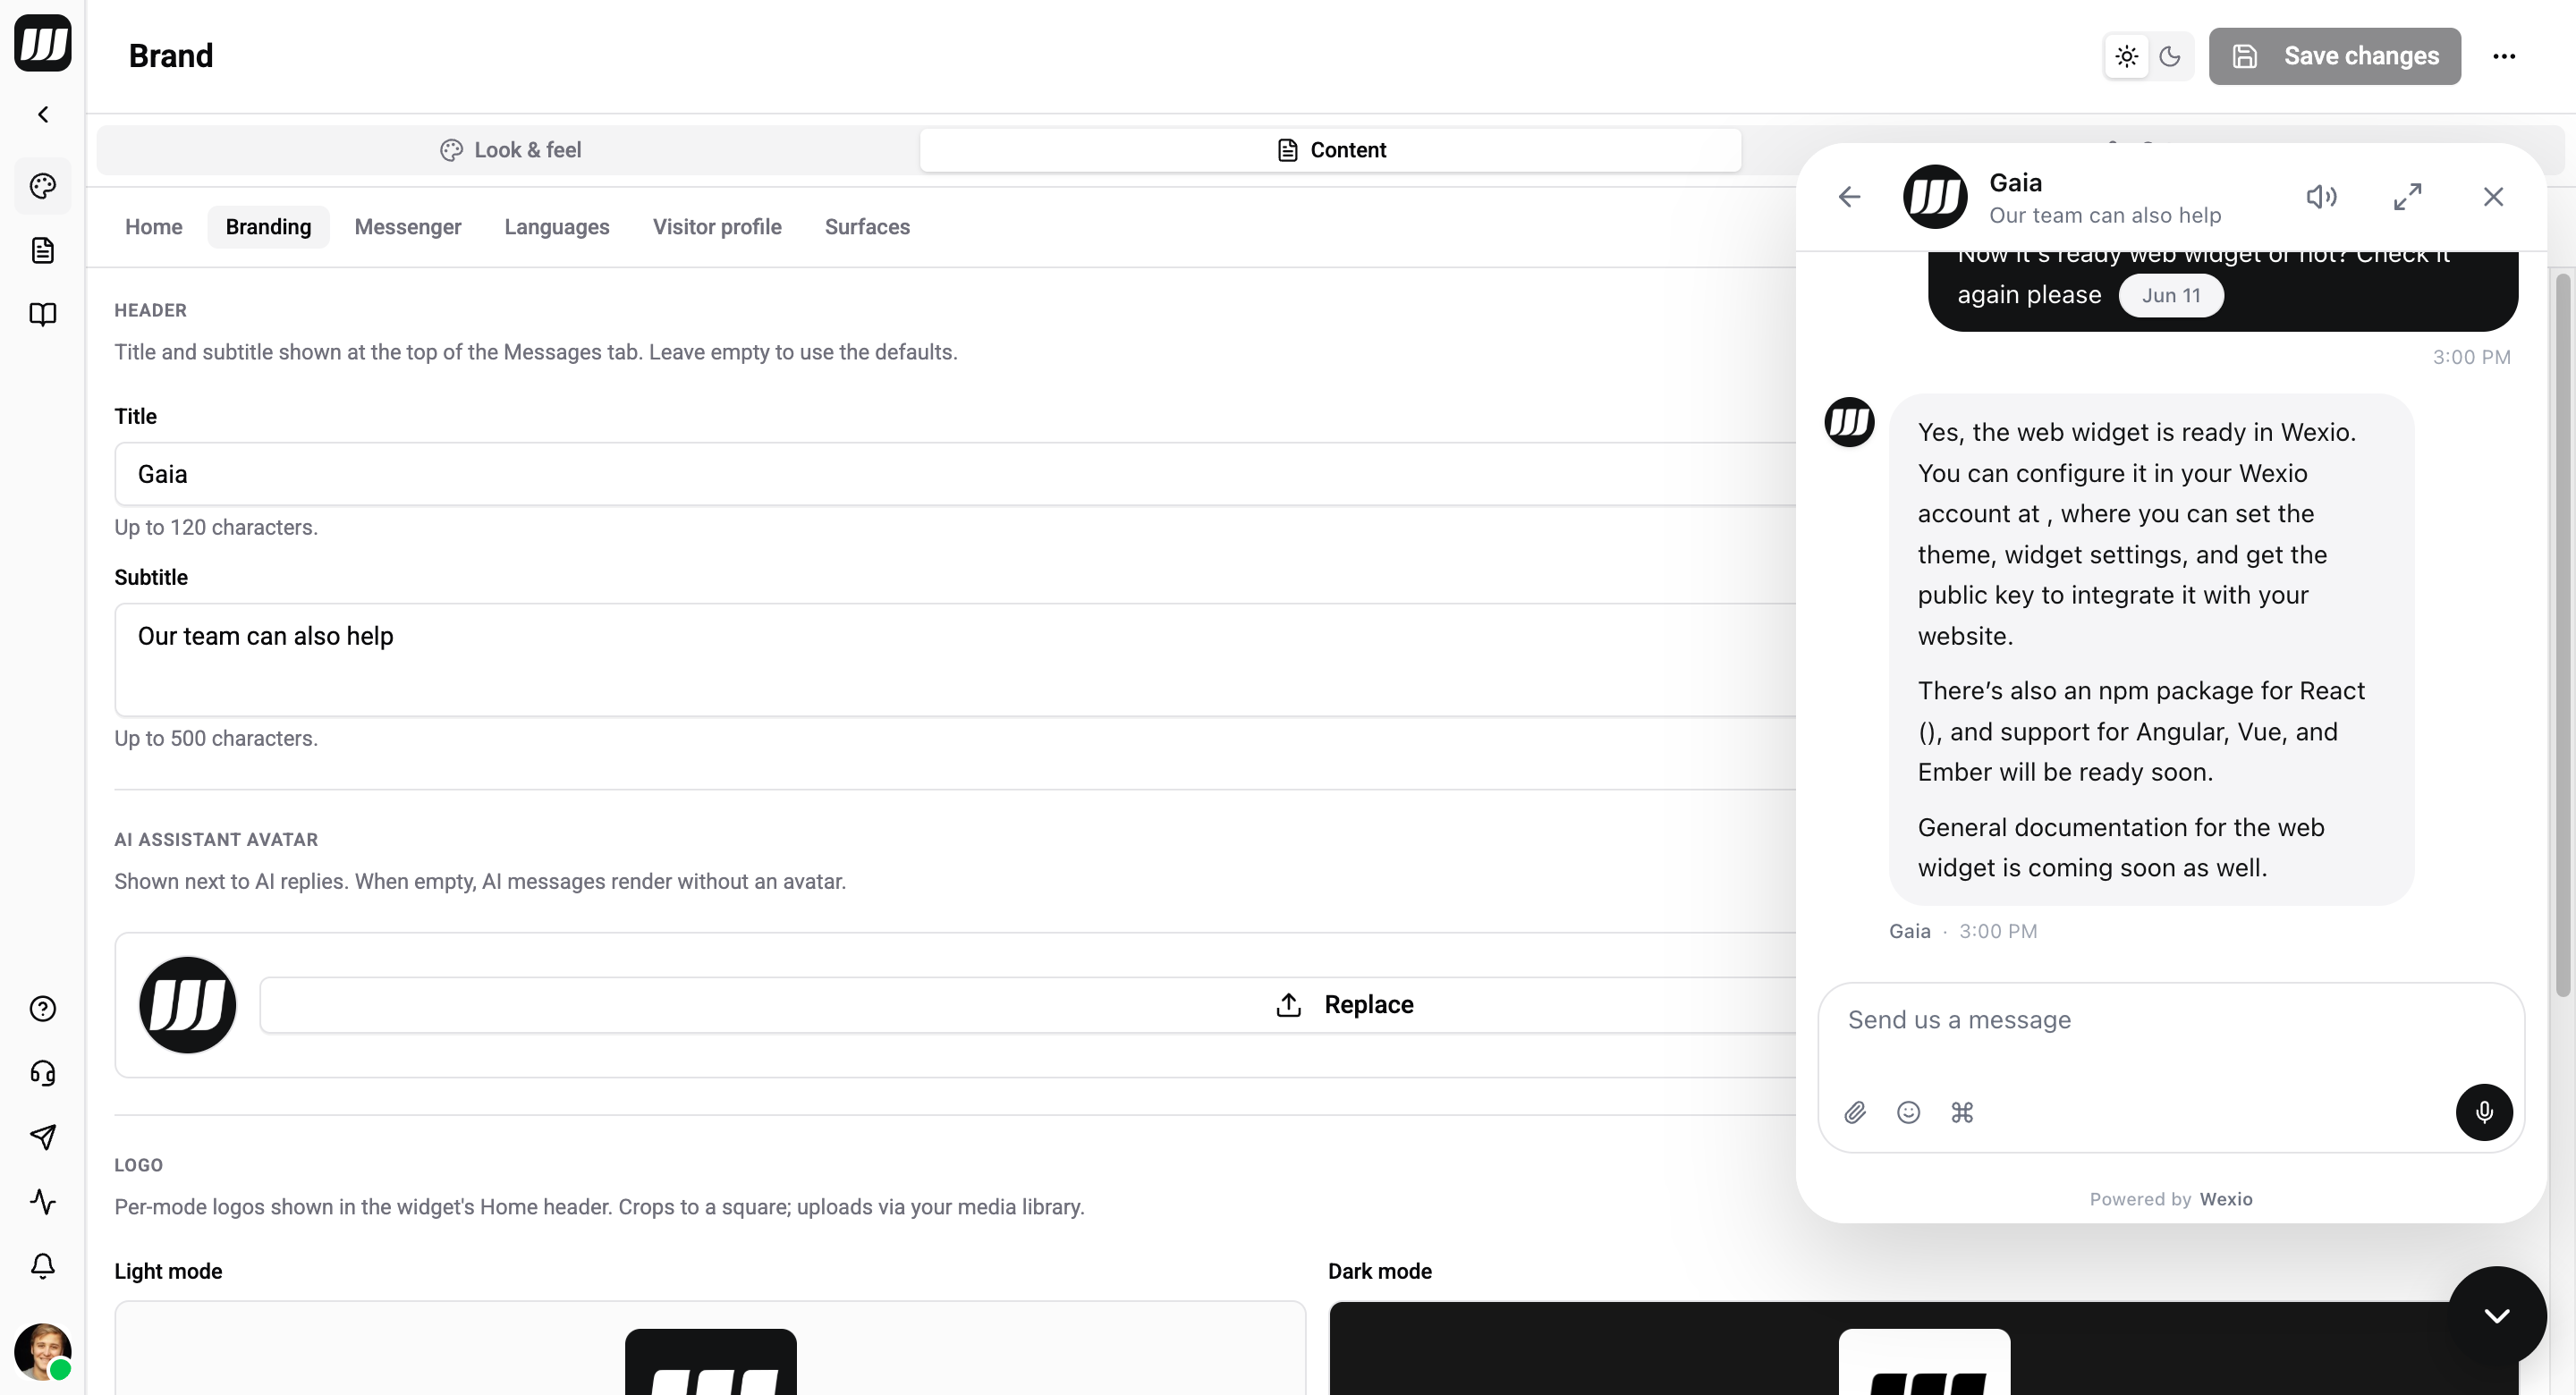2576x1395 pixels.
Task: Click the Subtitle text area
Action: point(955,660)
